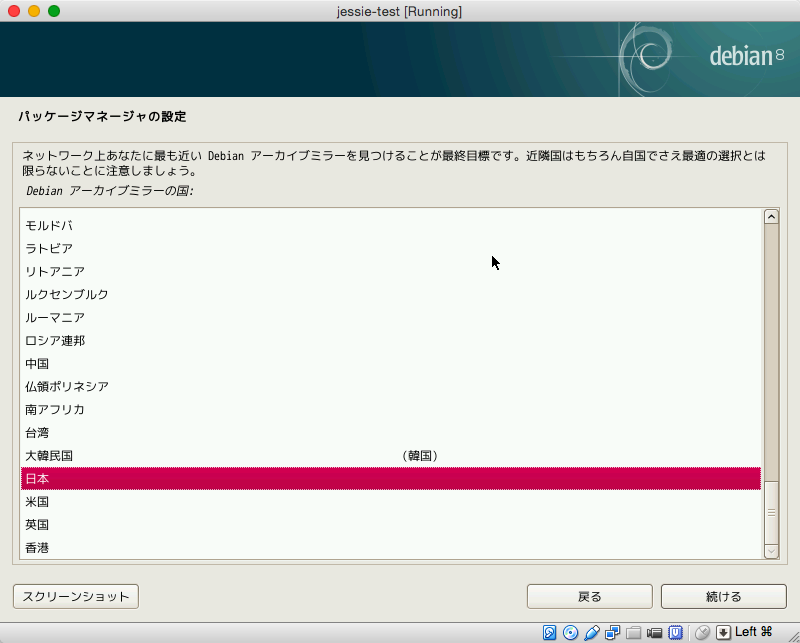Open the optical disc status icon
This screenshot has width=800, height=643.
570,633
